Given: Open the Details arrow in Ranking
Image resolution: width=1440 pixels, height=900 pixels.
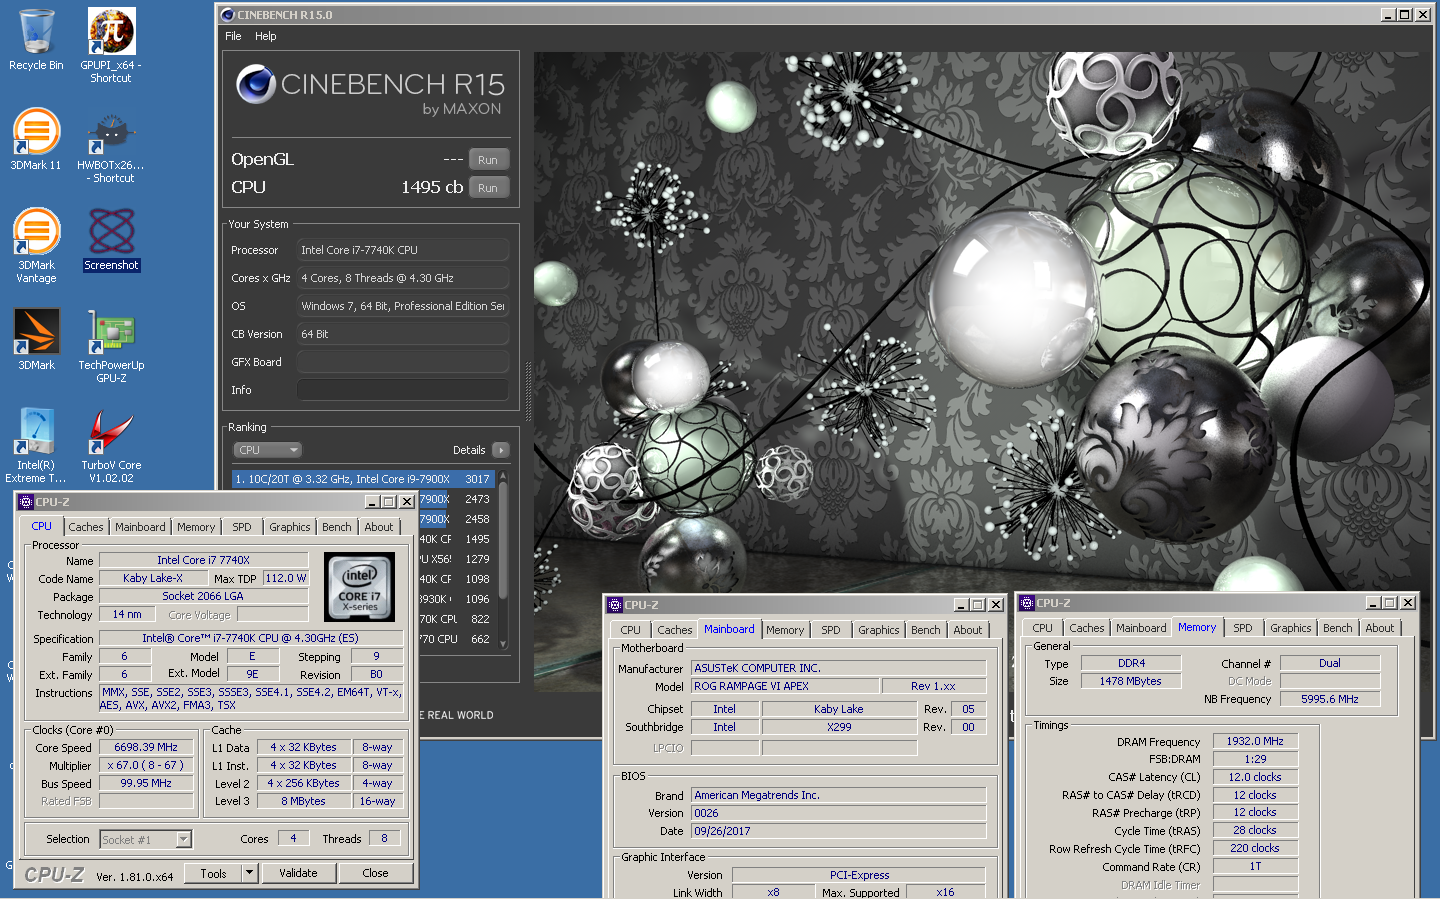Looking at the screenshot, I should pos(501,450).
